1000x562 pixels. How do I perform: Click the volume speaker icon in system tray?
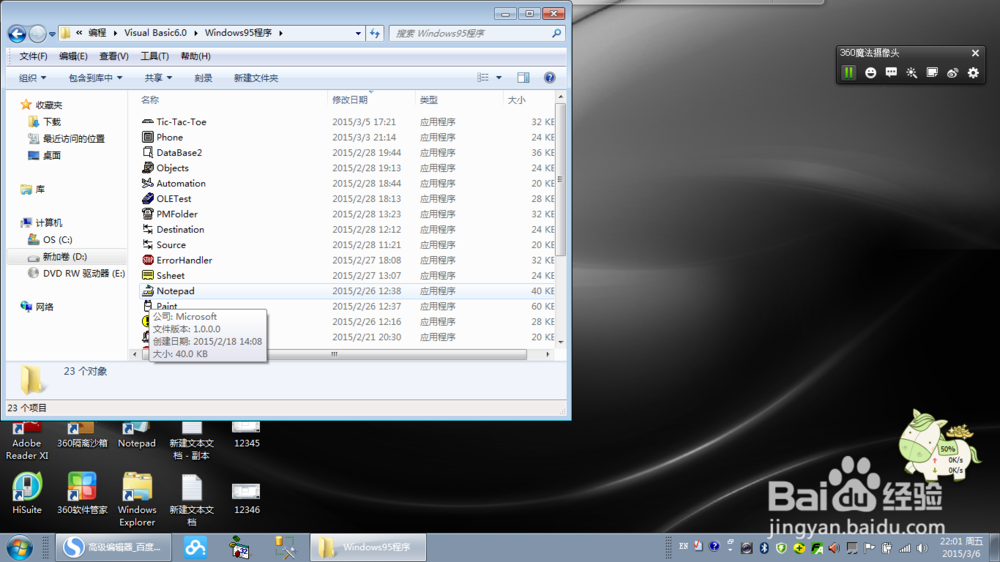(923, 548)
